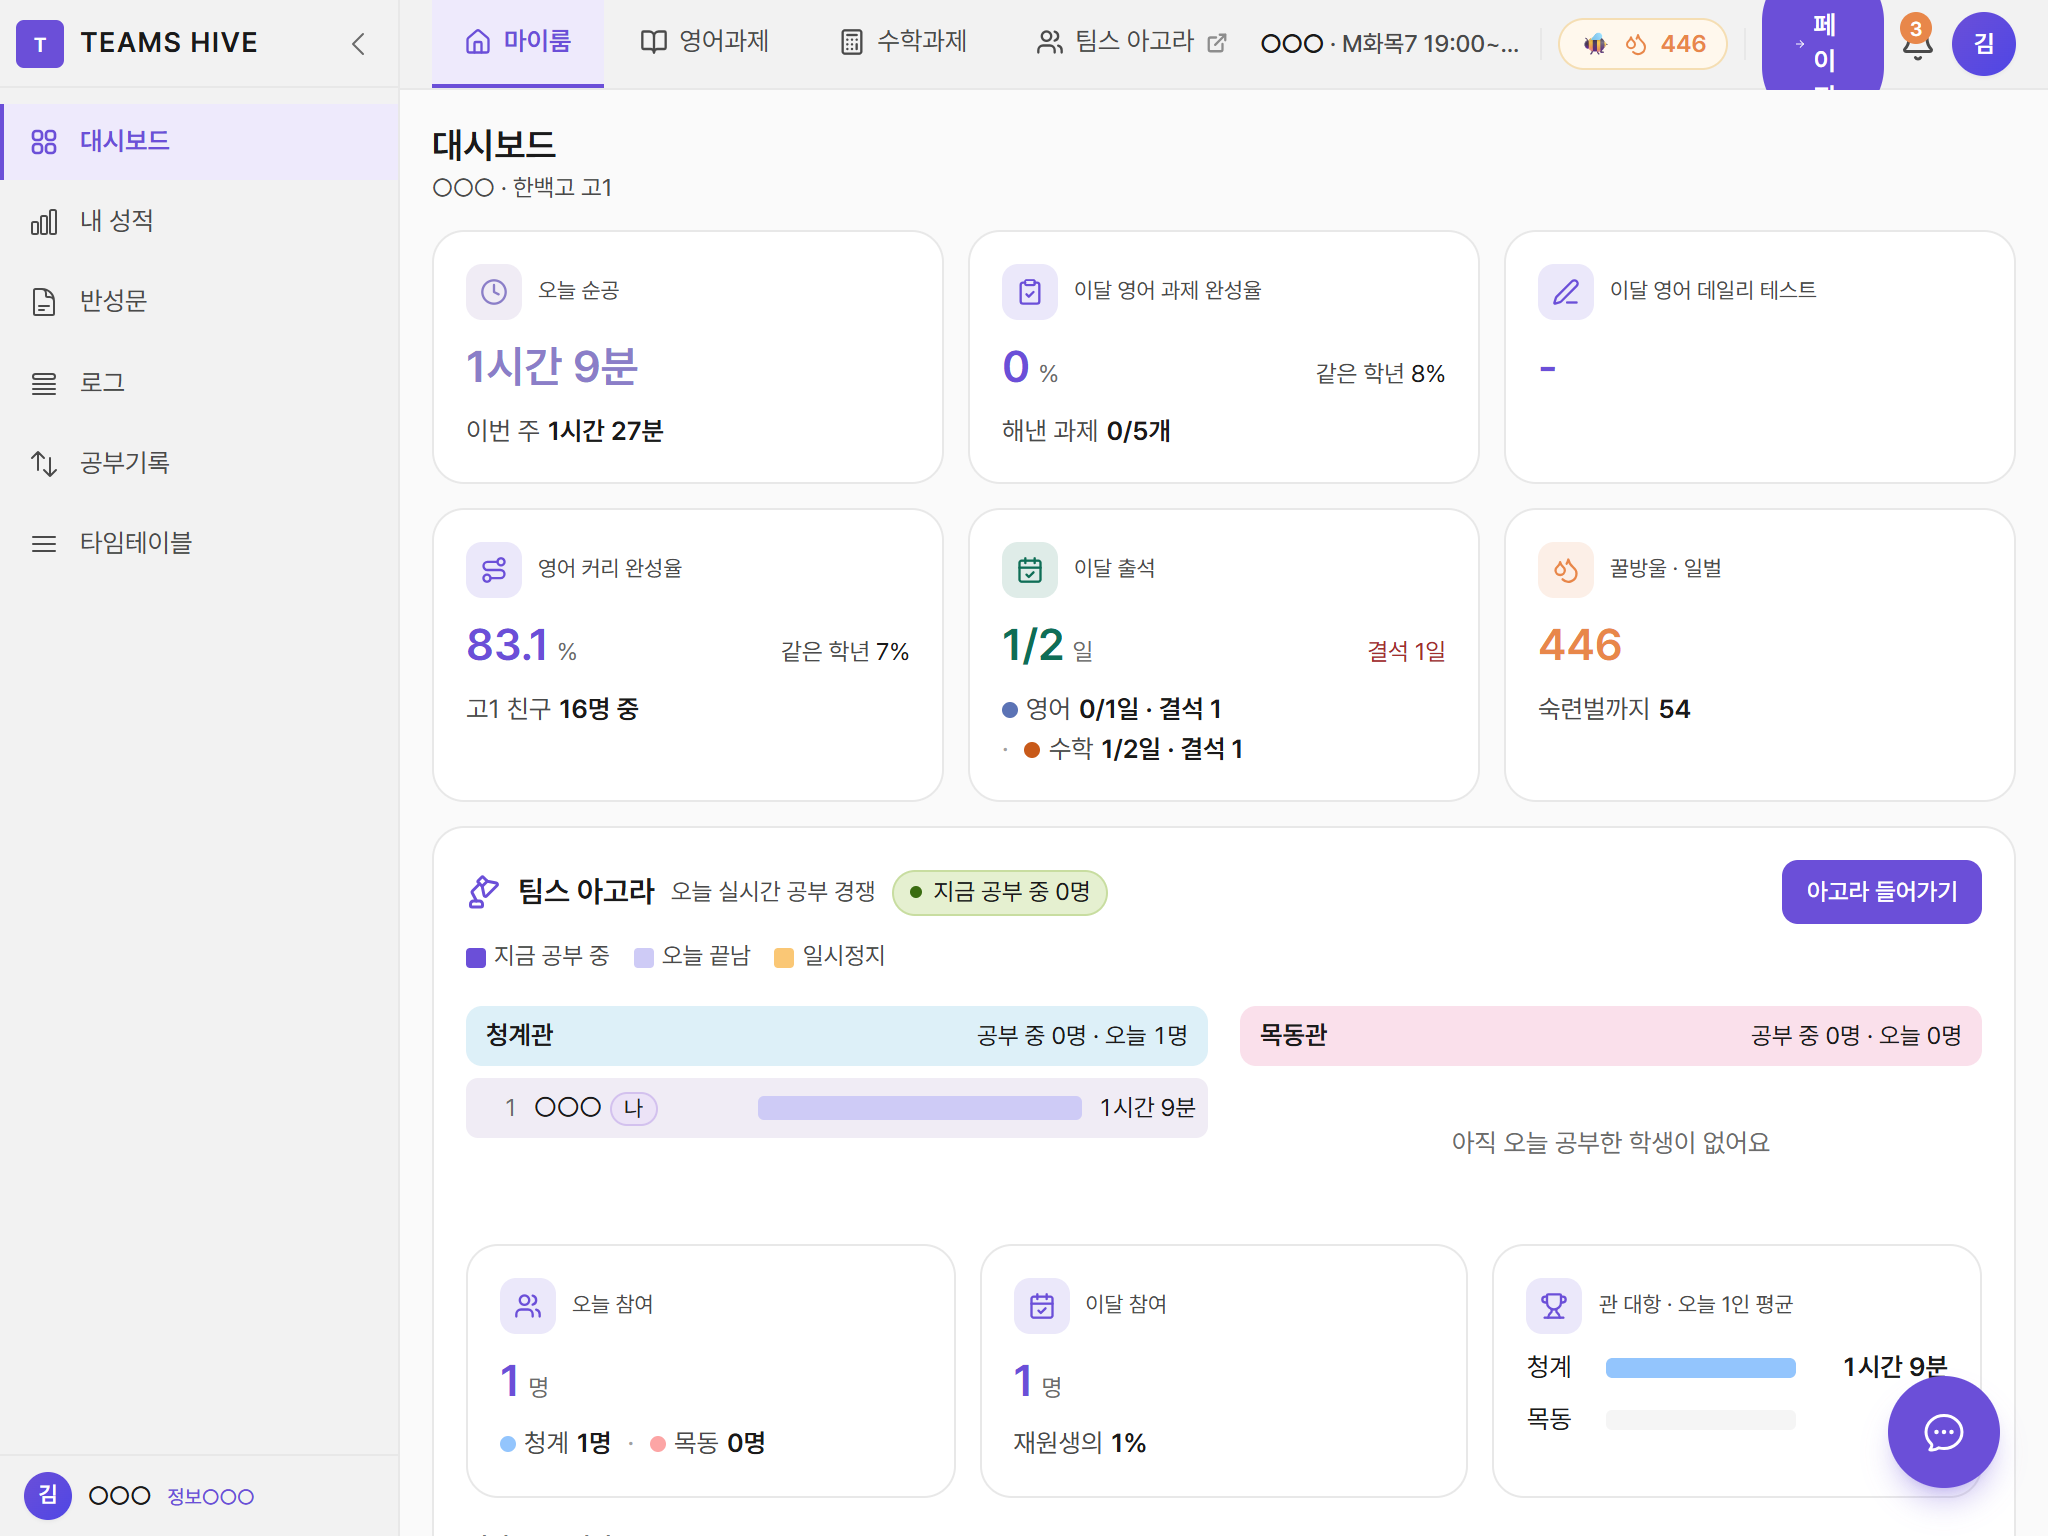Click the pencil icon on 이달 영어 데일리 테스트 card

1566,292
